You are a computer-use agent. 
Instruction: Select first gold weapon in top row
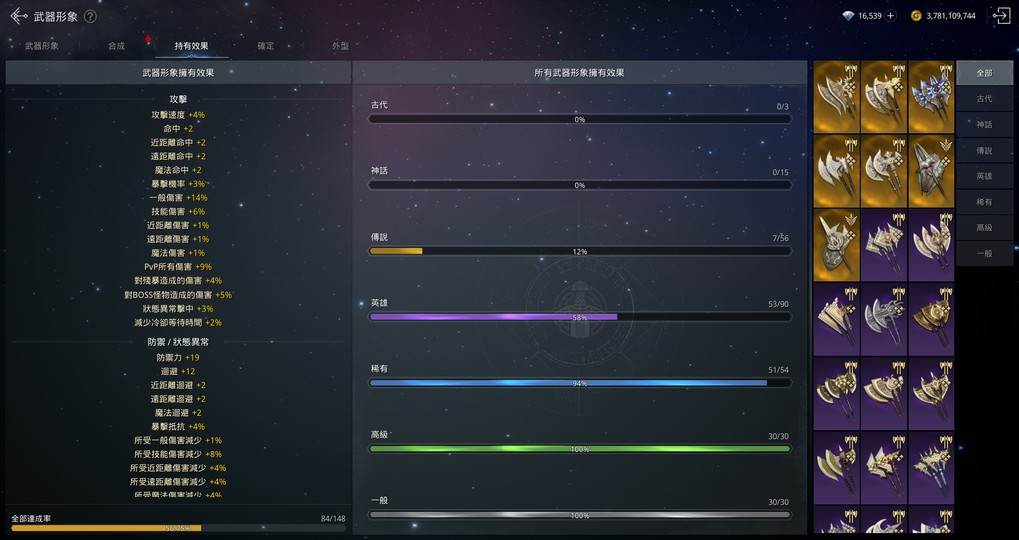pyautogui.click(x=836, y=97)
